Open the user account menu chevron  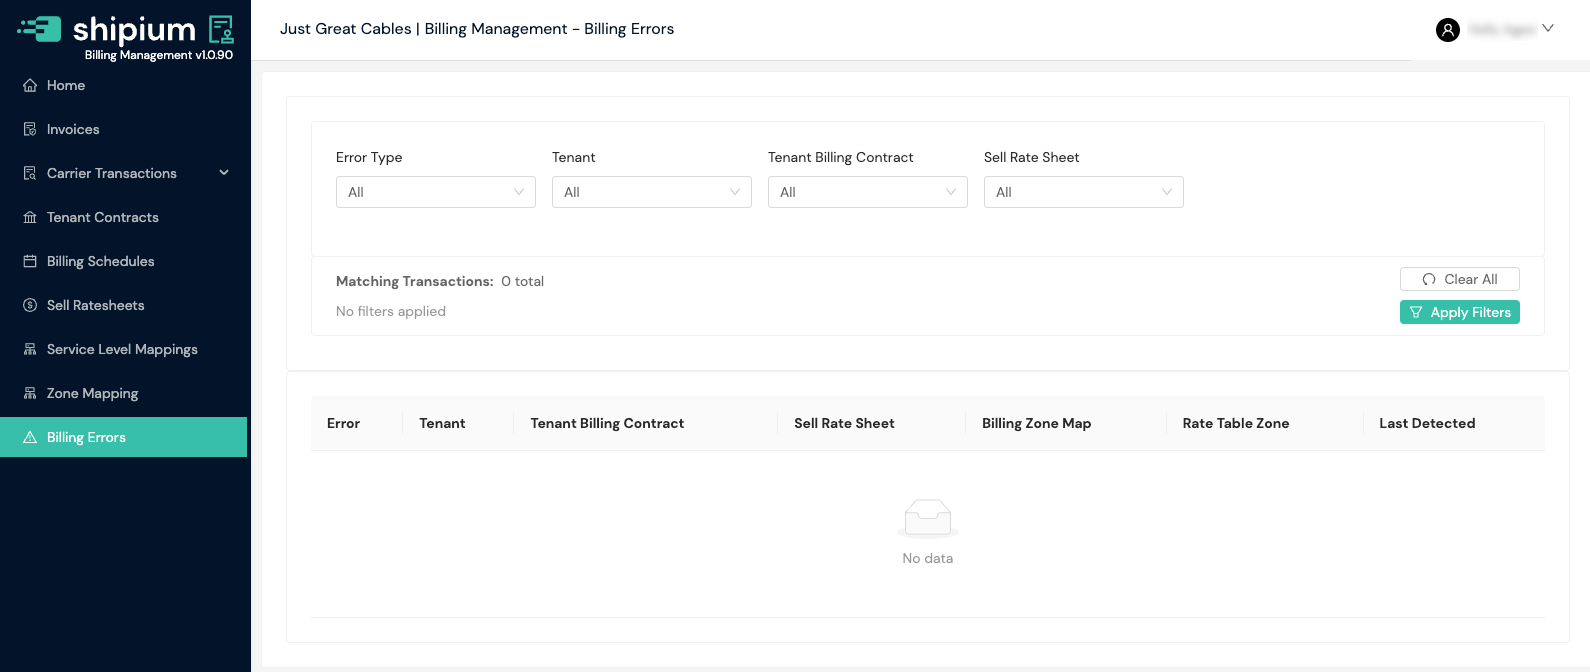click(1548, 28)
